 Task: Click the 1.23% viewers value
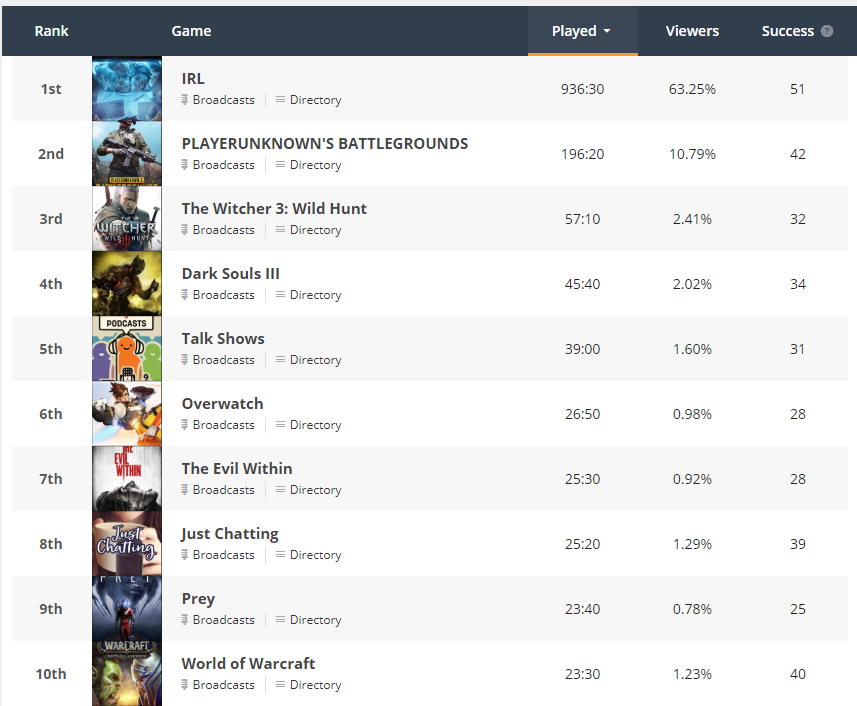pyautogui.click(x=692, y=674)
